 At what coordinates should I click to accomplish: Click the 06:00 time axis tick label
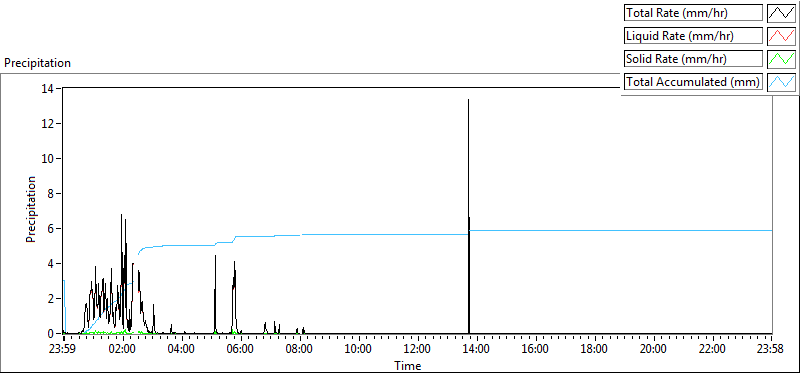tap(241, 350)
